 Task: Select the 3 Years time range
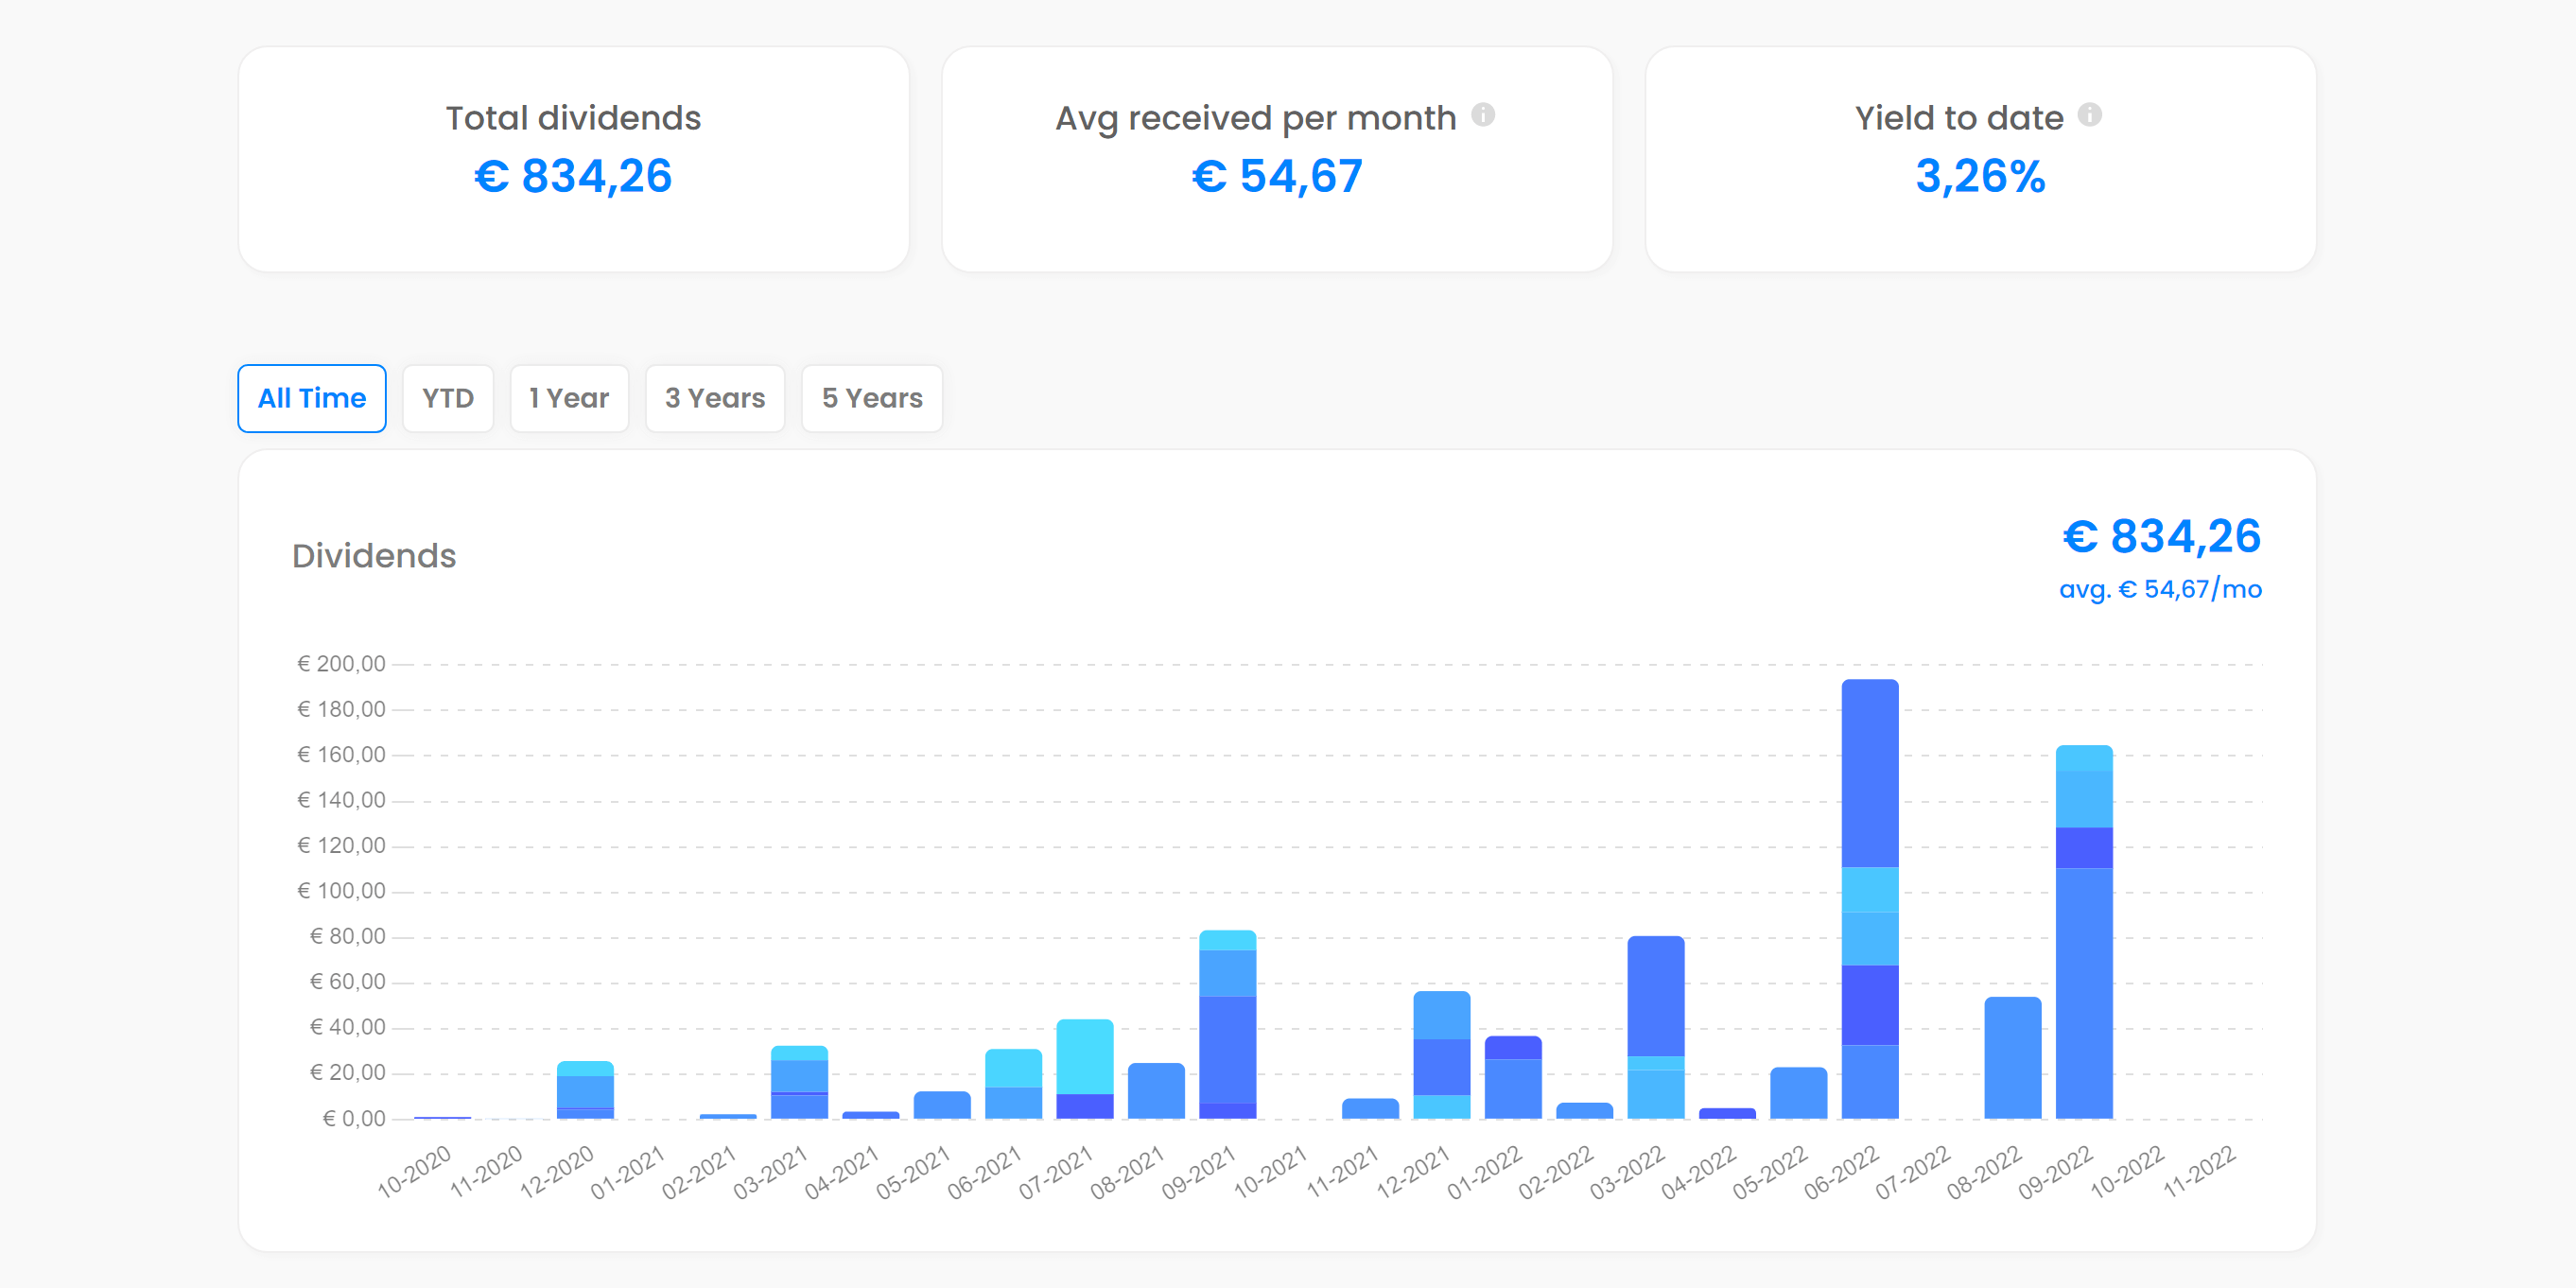click(x=715, y=398)
